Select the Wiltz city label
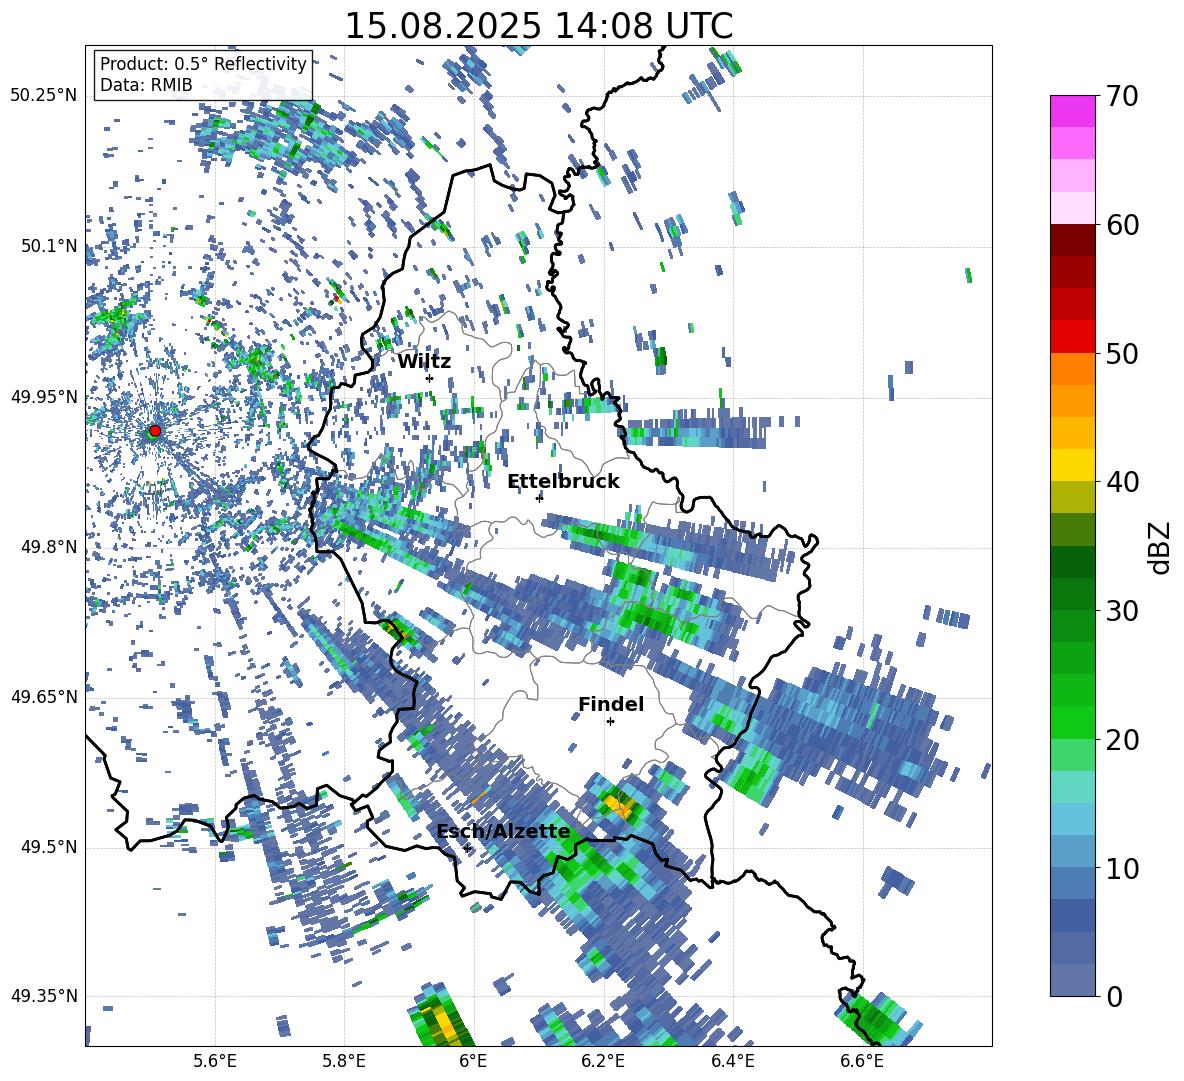Screen dimensions: 1184x1081 click(424, 362)
